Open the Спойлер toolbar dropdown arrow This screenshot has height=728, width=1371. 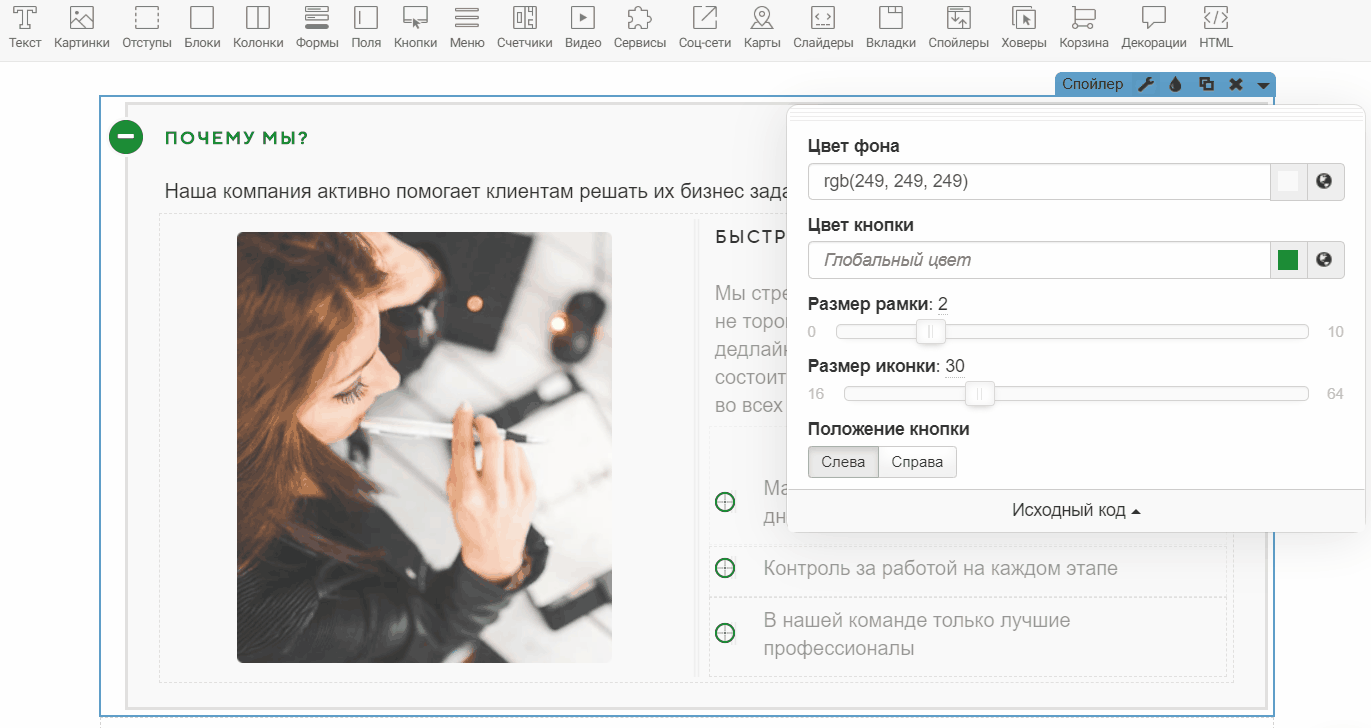(1263, 86)
